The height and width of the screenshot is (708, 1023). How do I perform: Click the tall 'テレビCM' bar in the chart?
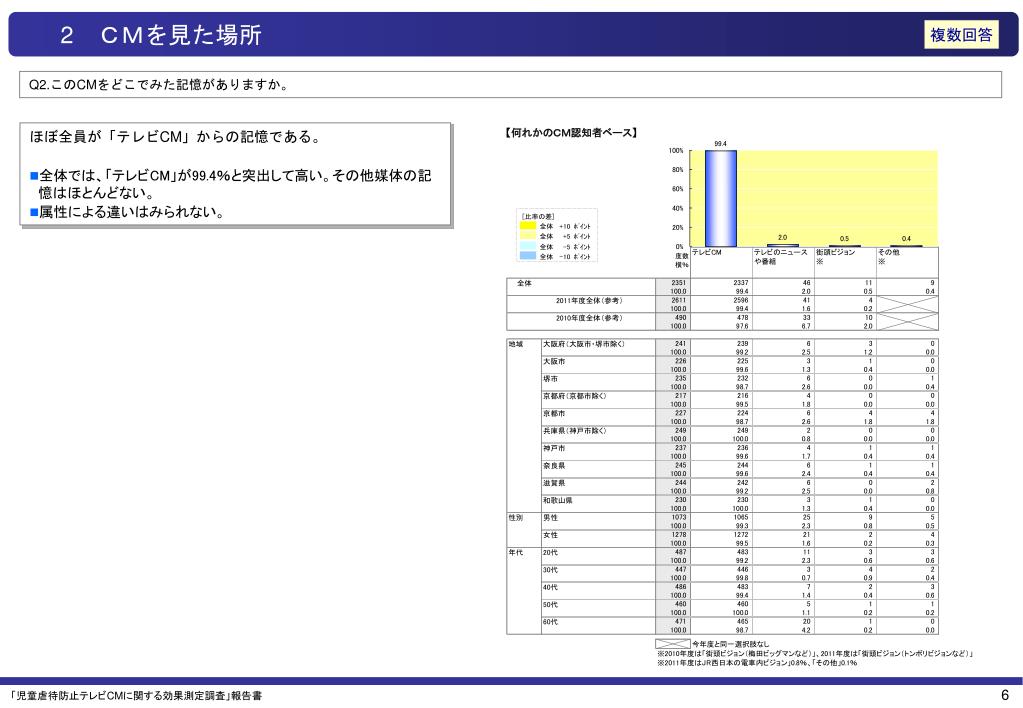[x=720, y=198]
